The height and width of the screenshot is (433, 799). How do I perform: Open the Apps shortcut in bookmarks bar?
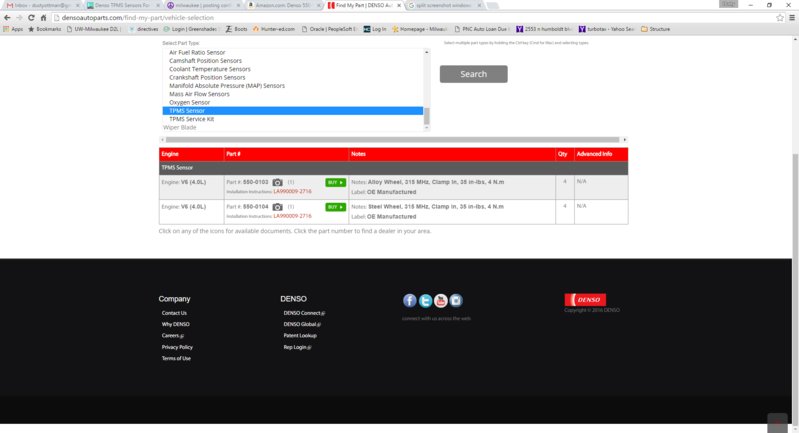13,29
